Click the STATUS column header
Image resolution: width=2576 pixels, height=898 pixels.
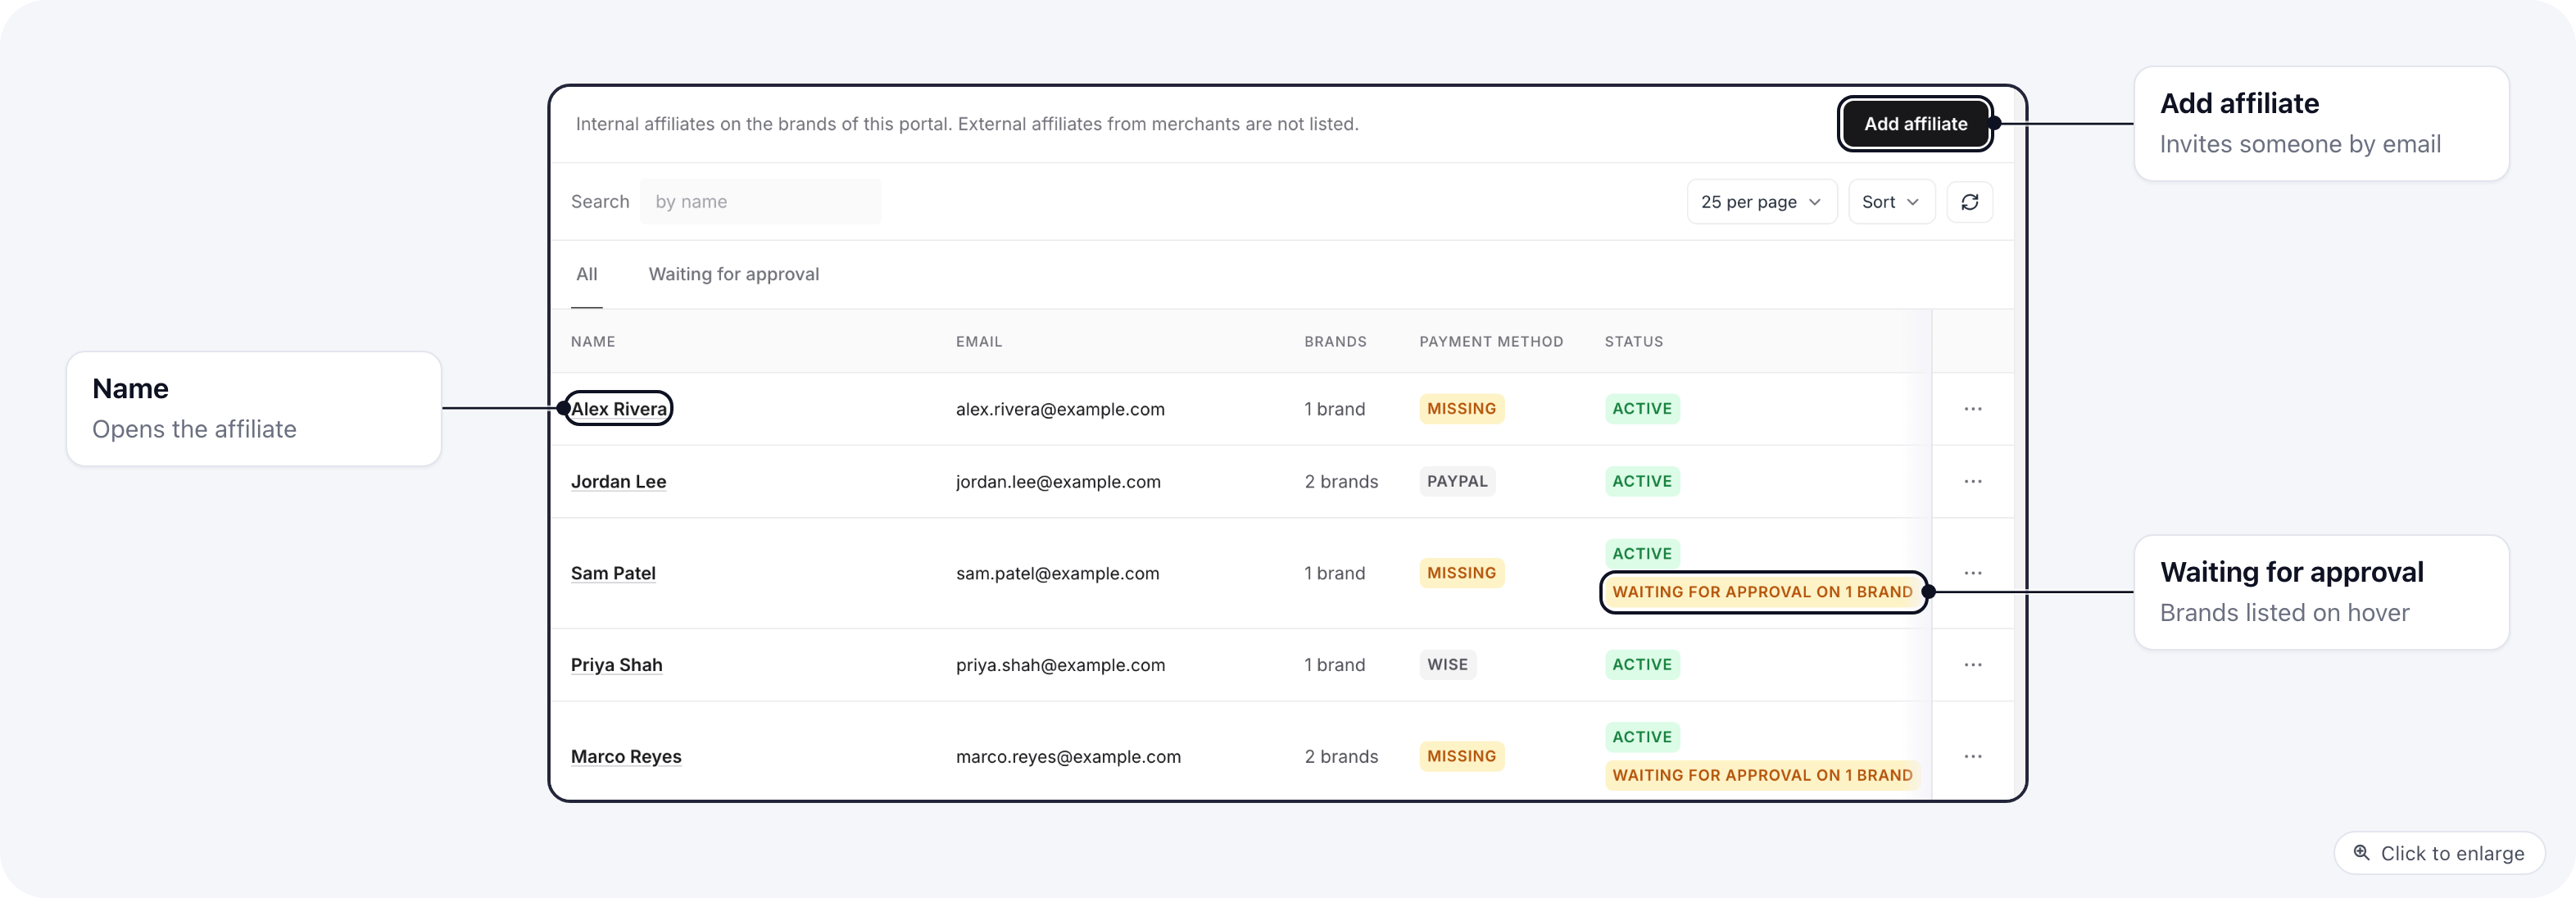1634,342
